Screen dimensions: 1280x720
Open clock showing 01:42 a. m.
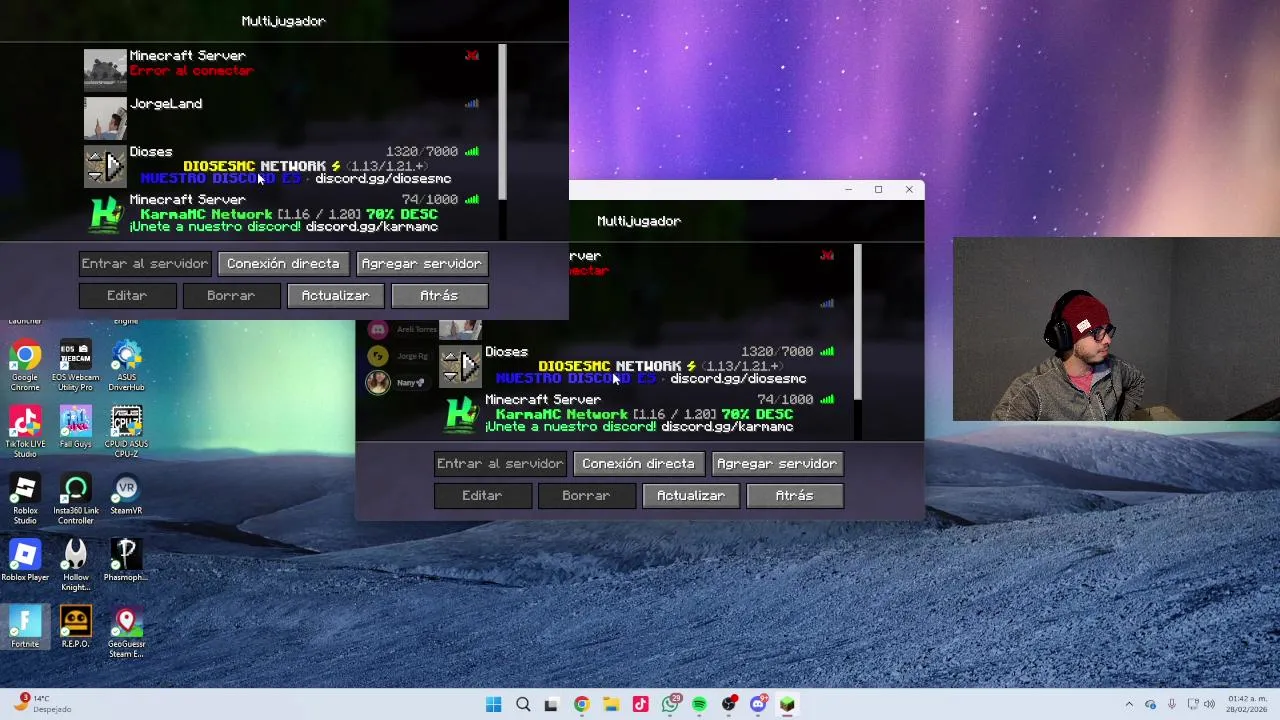[x=1247, y=704]
